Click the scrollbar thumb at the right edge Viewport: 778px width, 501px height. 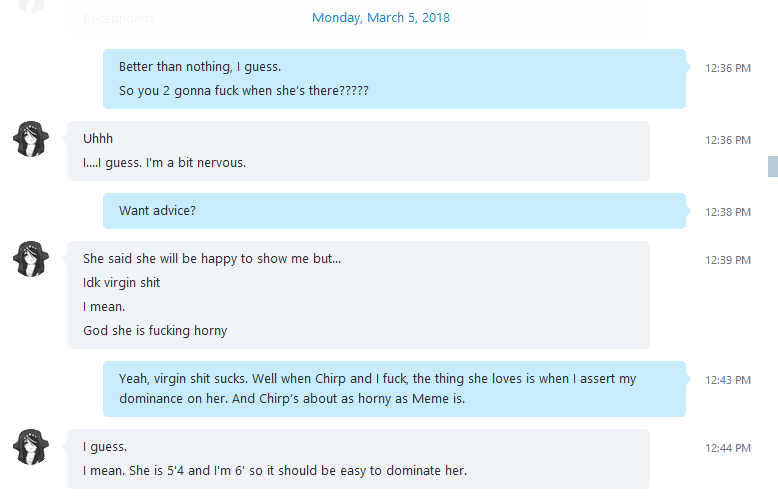point(773,166)
